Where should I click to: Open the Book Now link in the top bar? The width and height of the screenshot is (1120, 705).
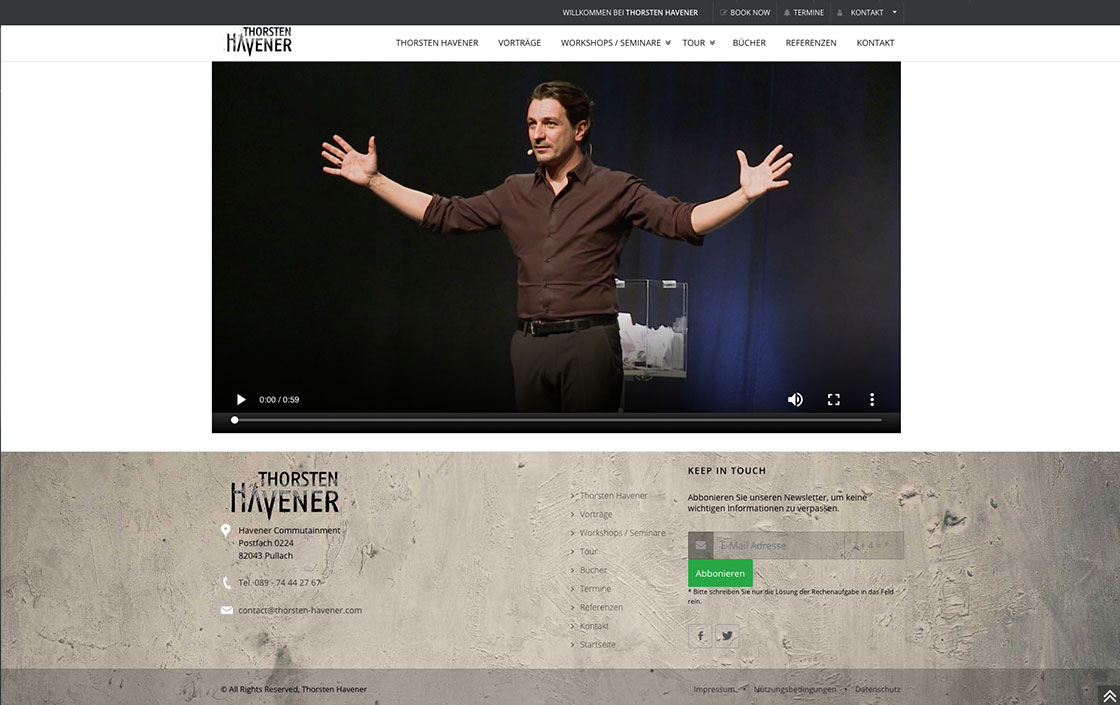(745, 13)
